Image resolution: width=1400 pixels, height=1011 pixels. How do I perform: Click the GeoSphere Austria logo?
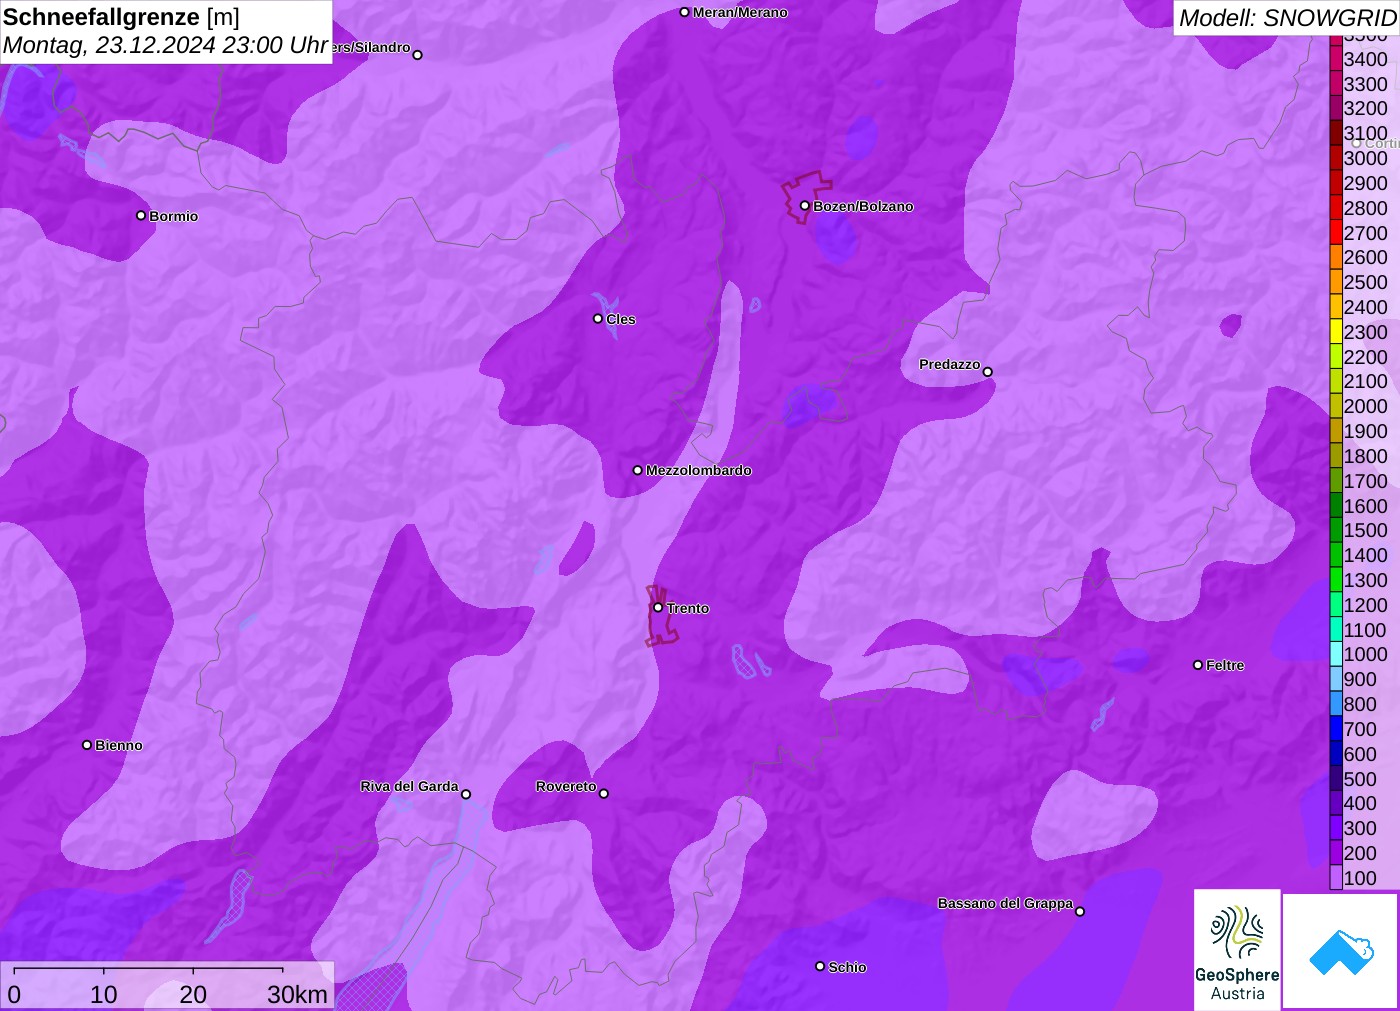tap(1237, 950)
